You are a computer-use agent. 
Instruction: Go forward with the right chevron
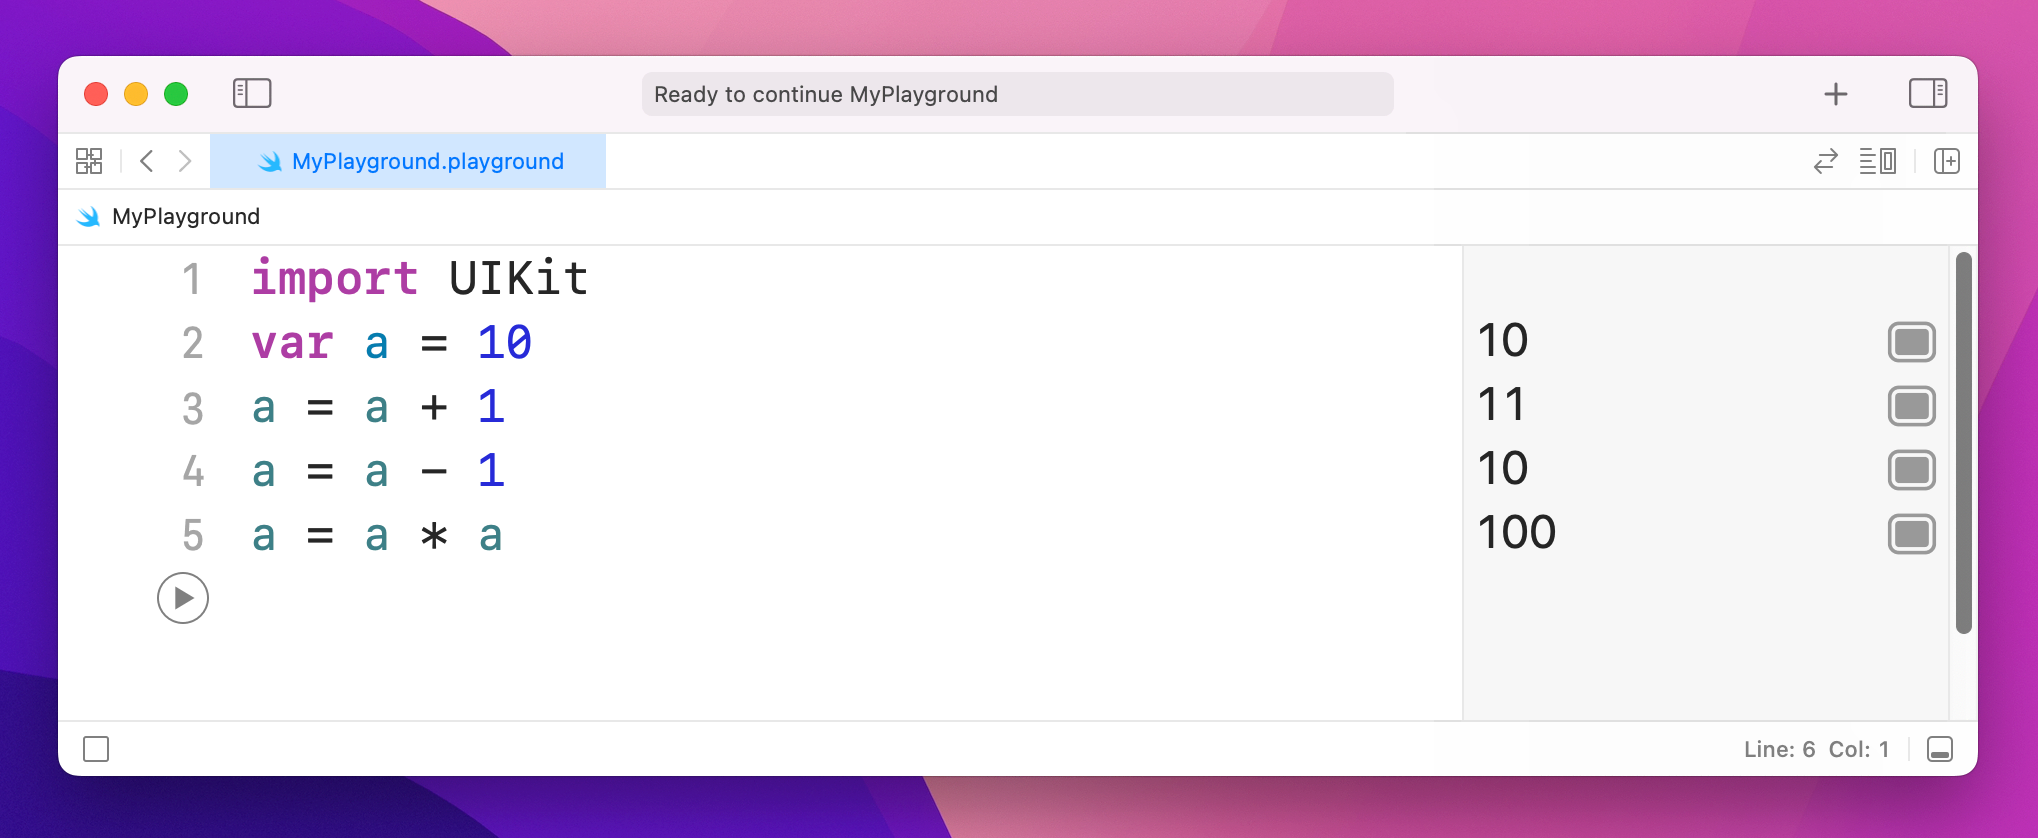[185, 161]
